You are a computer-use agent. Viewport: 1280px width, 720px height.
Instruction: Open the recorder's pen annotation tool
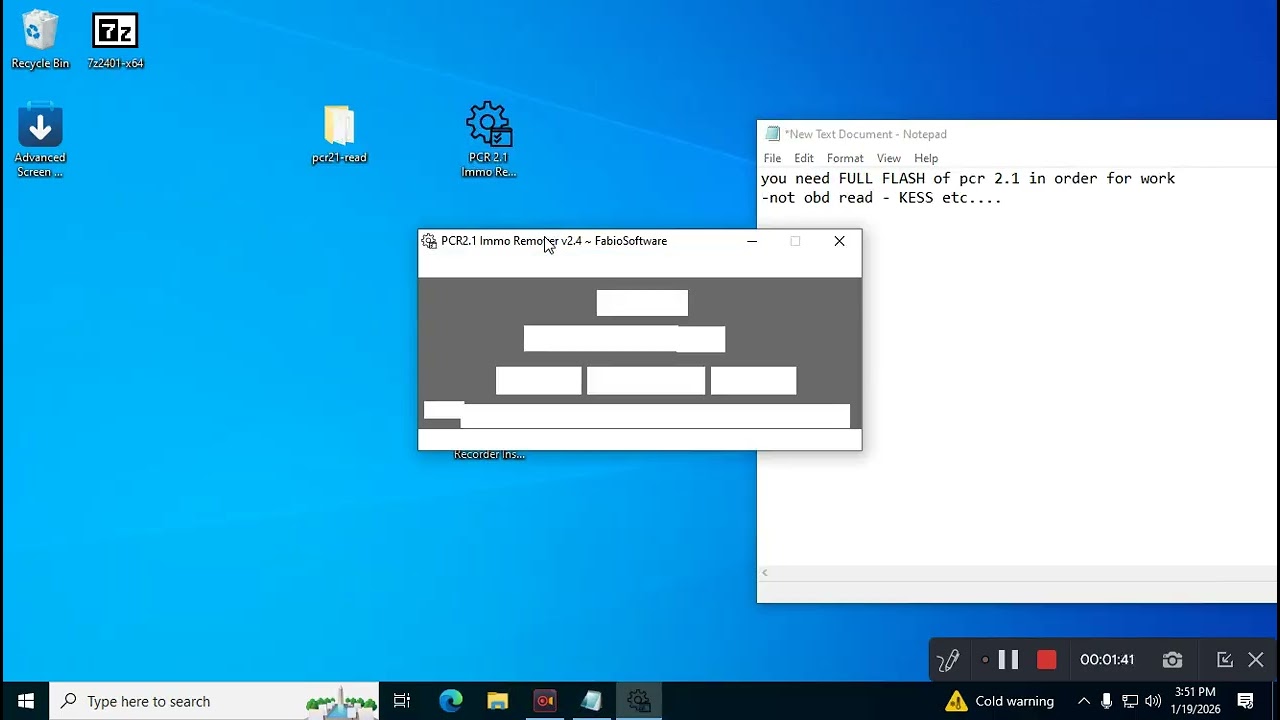[948, 660]
